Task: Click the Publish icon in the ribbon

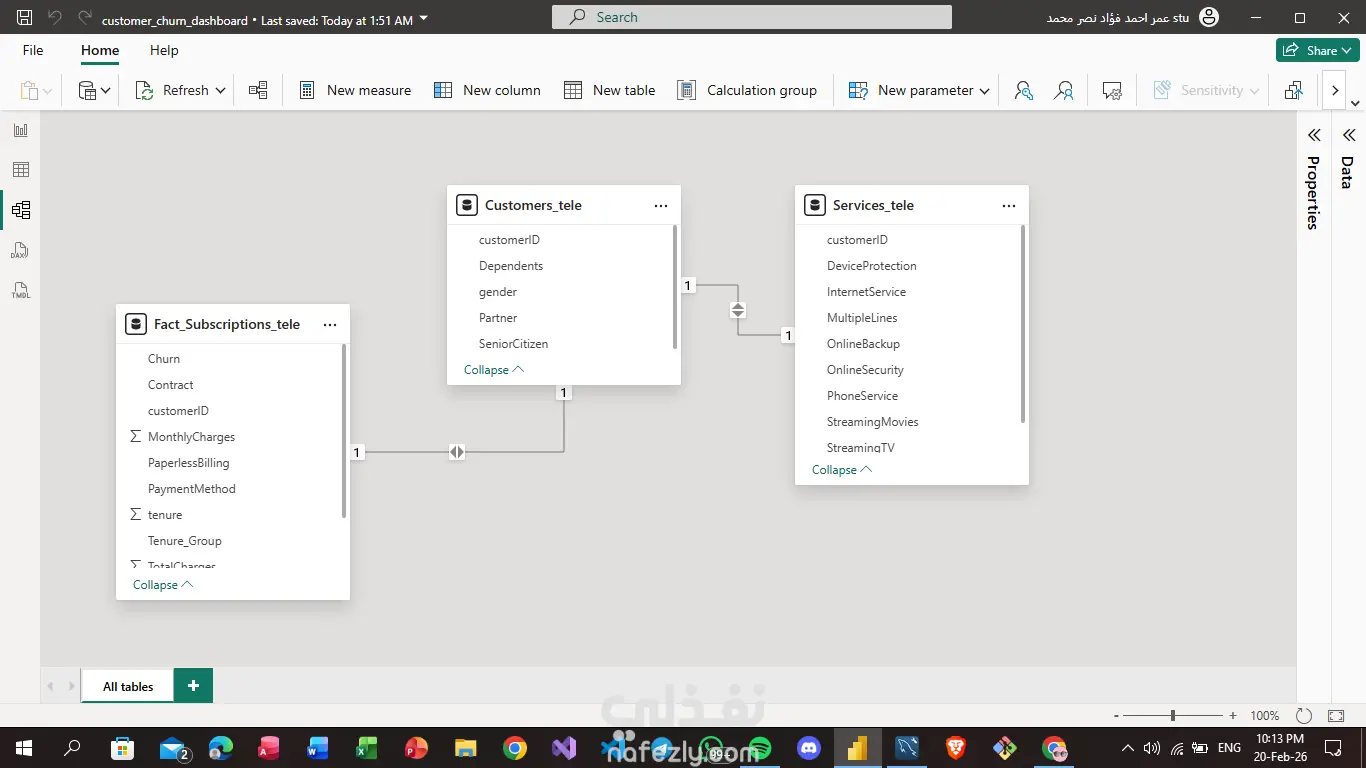Action: click(x=1294, y=90)
